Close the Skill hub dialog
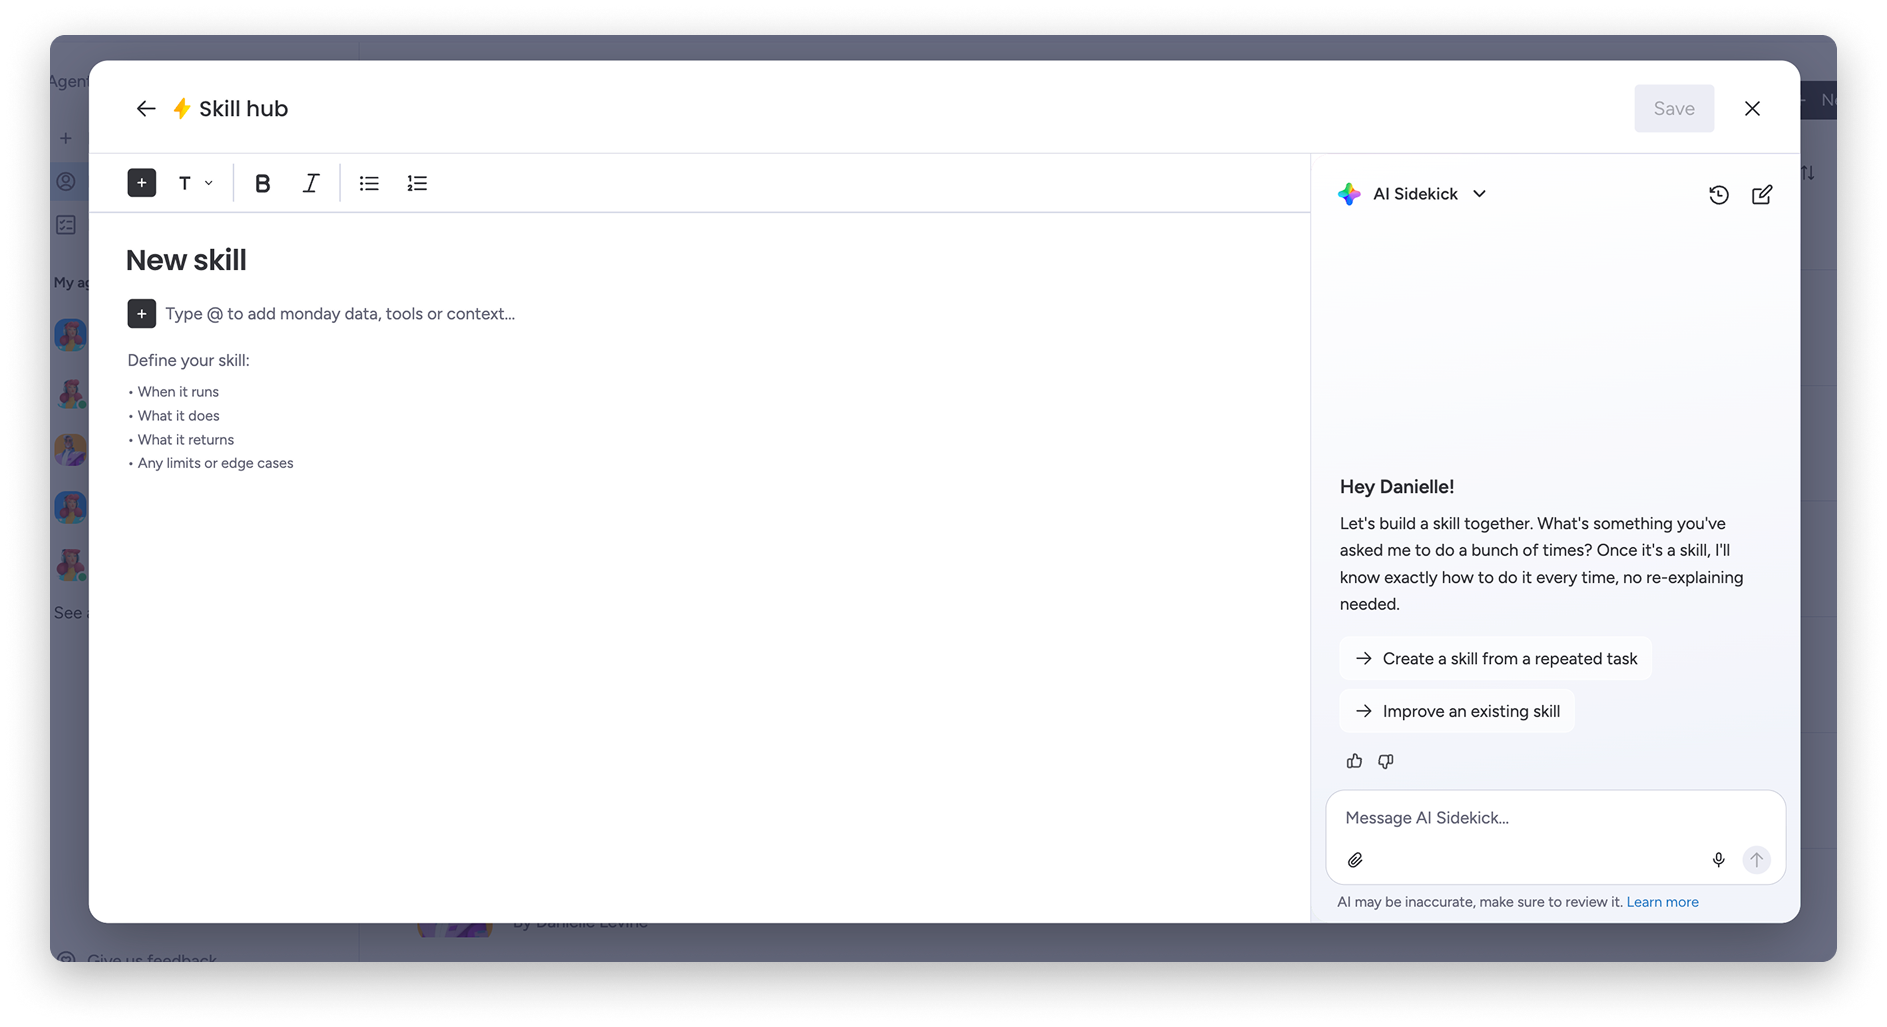 (x=1752, y=109)
